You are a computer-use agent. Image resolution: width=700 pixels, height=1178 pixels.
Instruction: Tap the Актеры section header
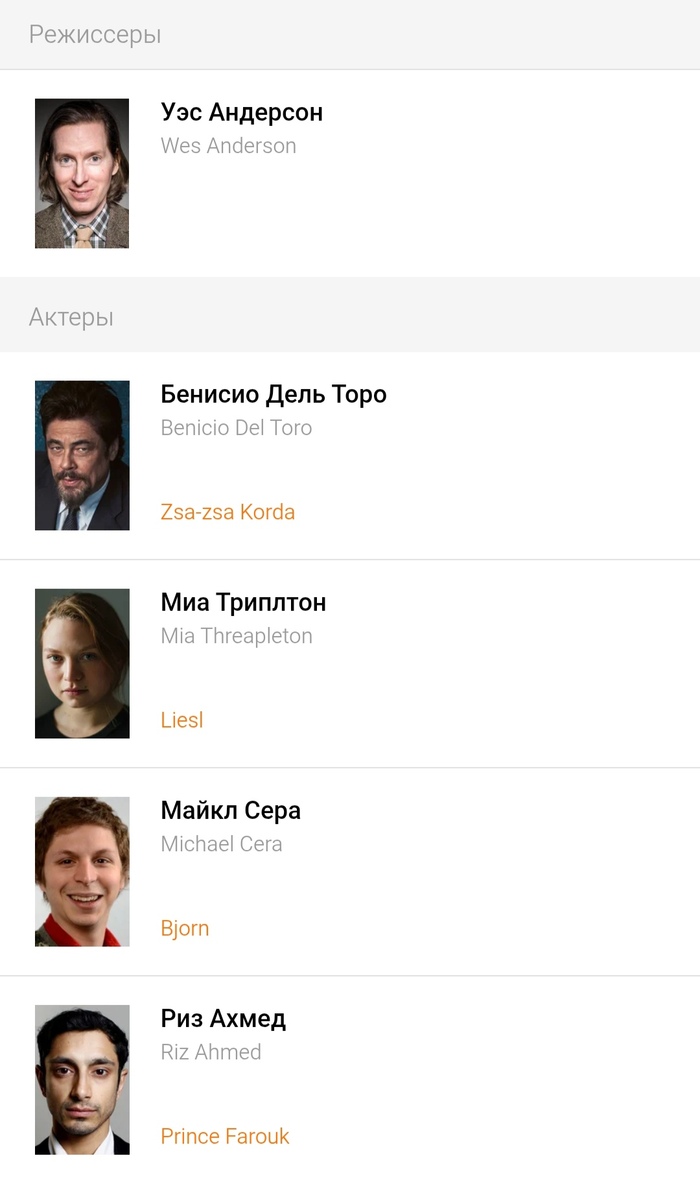[71, 318]
